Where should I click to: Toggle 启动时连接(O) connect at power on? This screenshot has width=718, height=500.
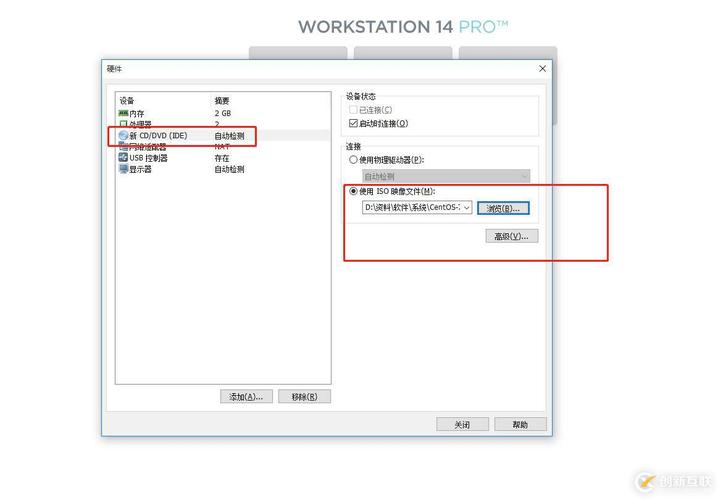pos(353,123)
